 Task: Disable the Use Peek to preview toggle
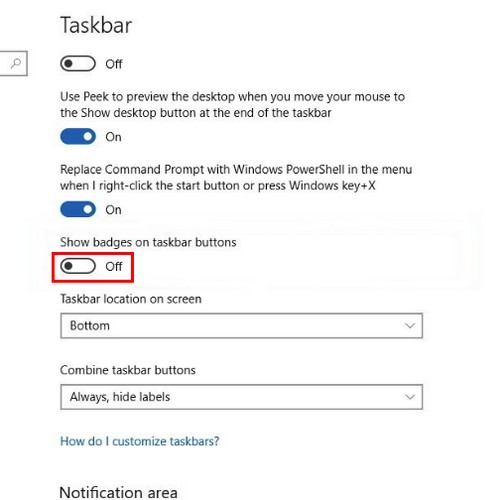click(x=78, y=137)
